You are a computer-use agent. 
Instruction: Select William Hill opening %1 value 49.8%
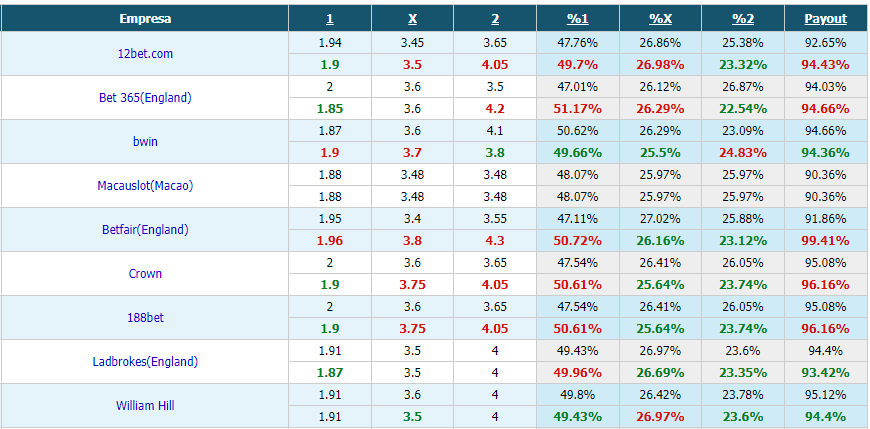coord(577,395)
